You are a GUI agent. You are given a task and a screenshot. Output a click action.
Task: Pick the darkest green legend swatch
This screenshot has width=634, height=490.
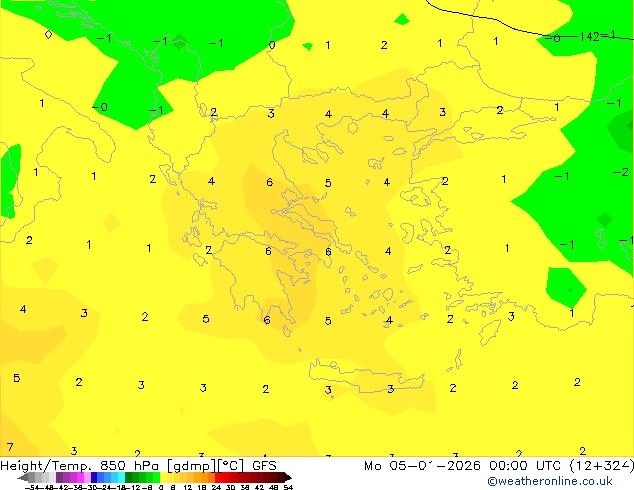[129, 478]
